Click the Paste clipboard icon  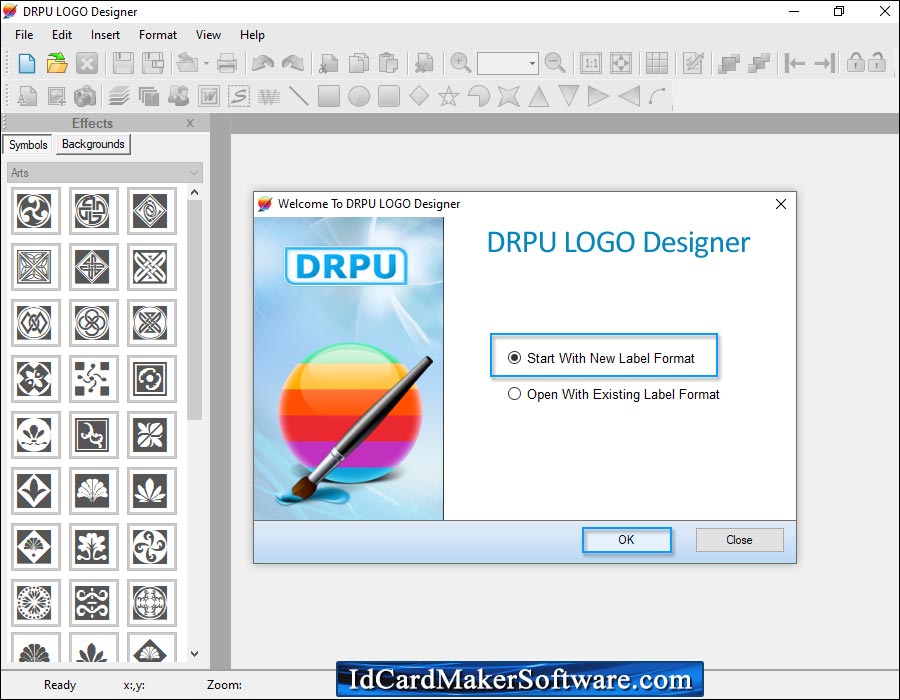389,63
